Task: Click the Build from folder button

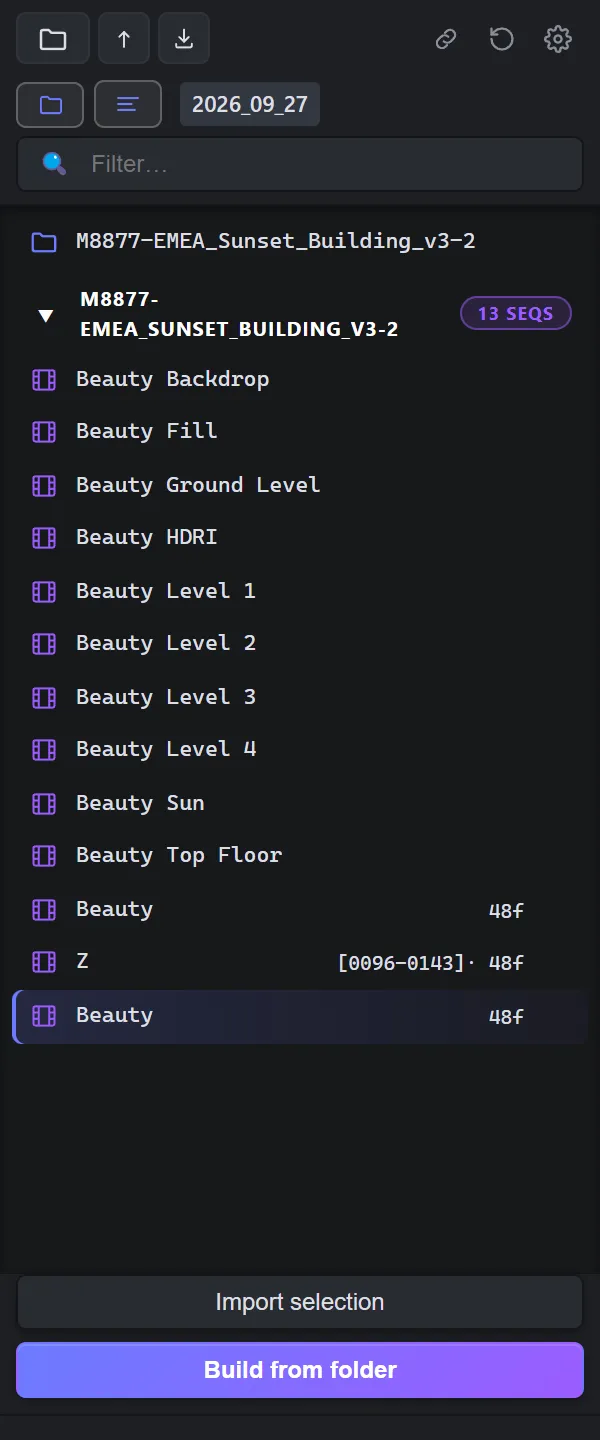Action: tap(300, 1370)
